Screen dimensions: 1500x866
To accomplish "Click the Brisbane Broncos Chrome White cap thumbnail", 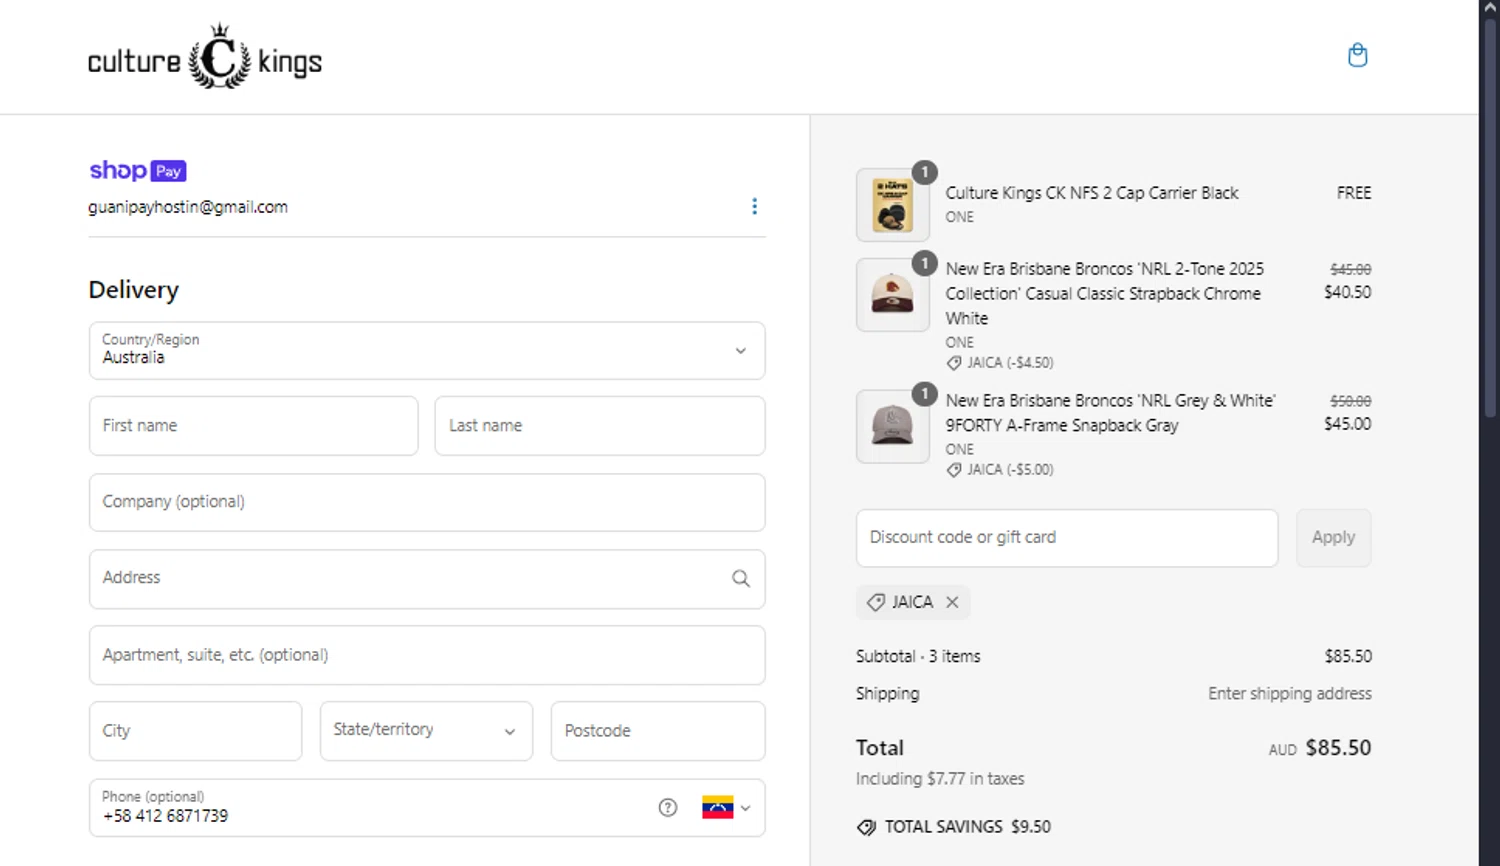I will [x=892, y=295].
